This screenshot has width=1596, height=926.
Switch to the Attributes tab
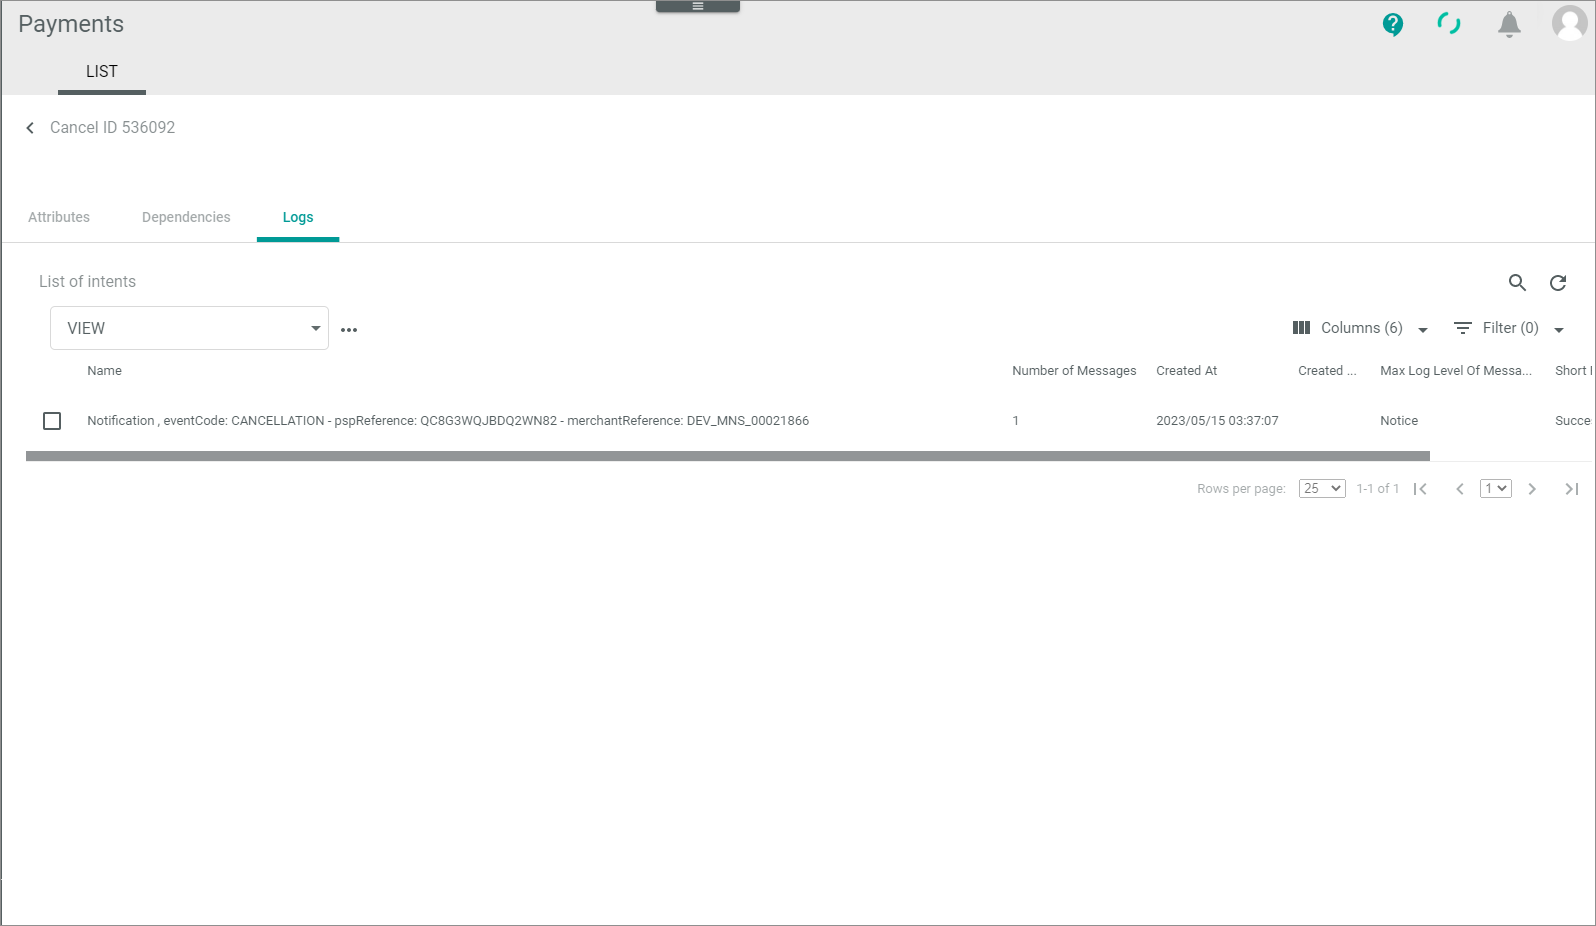[x=59, y=217]
